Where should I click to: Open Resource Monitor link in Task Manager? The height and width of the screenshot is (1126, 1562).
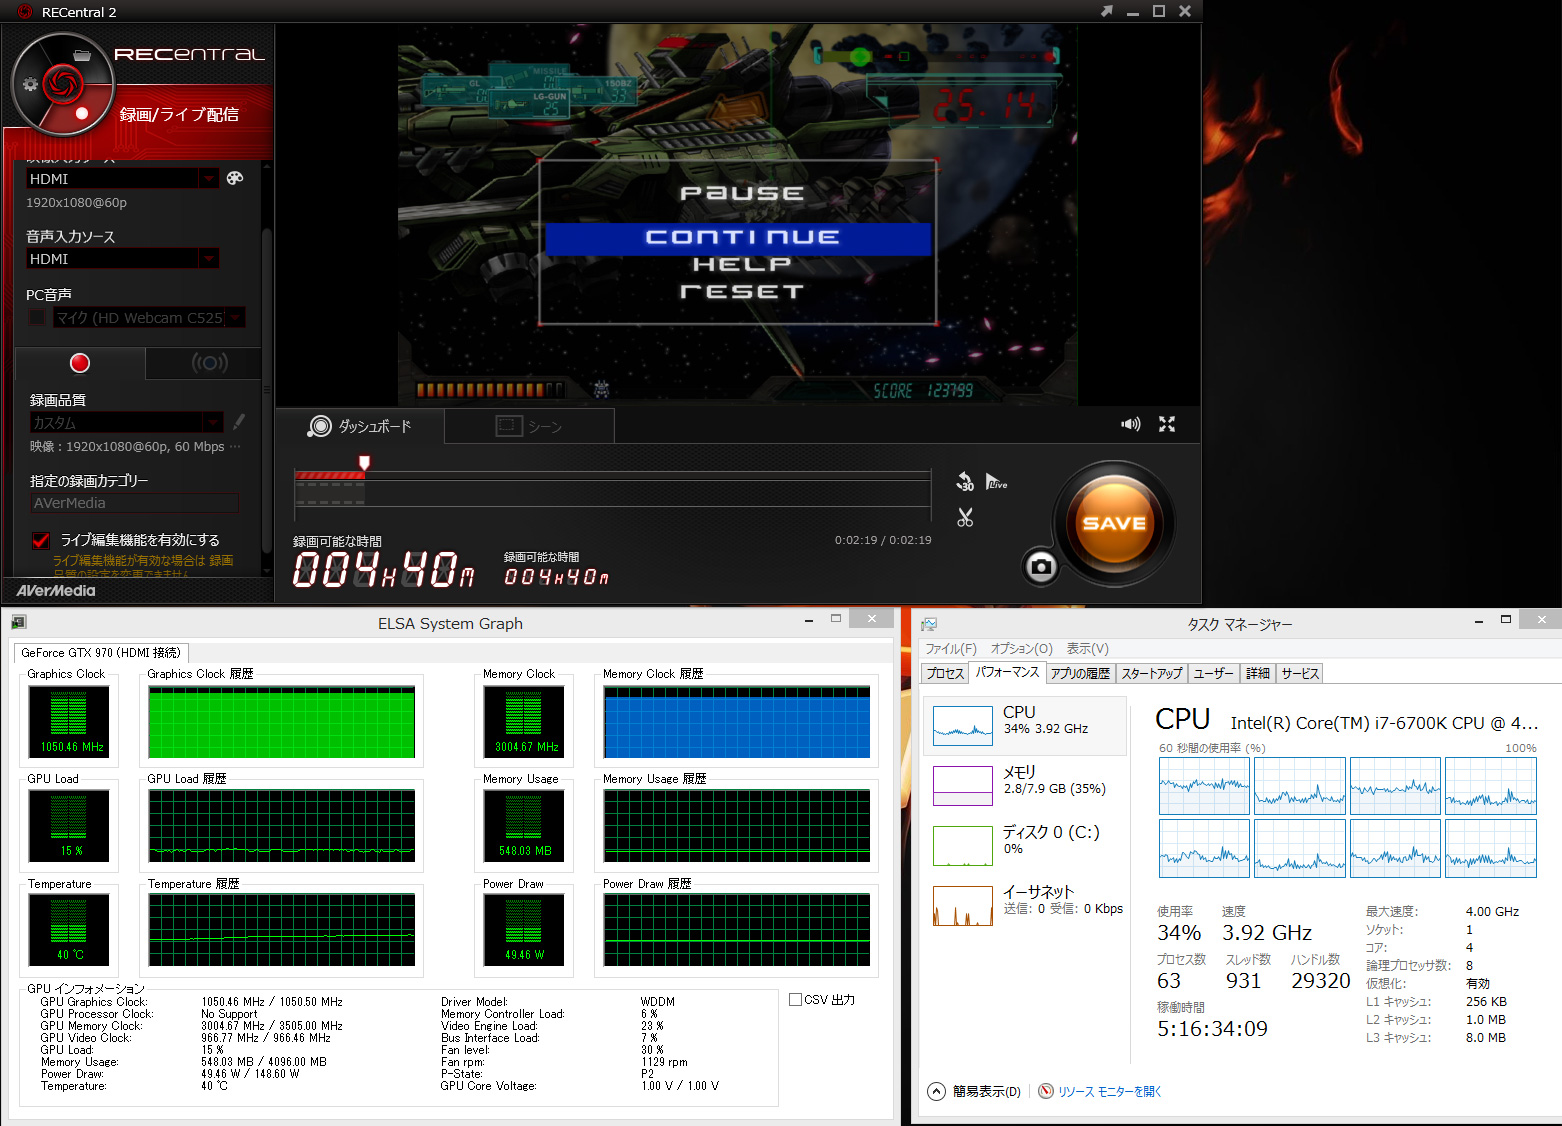click(x=1109, y=1091)
